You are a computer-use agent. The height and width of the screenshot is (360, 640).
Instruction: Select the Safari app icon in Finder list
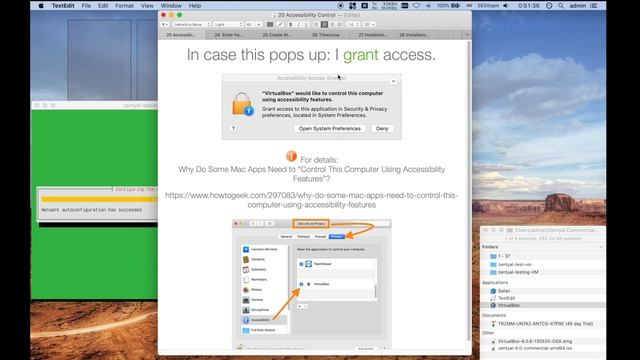pos(493,291)
